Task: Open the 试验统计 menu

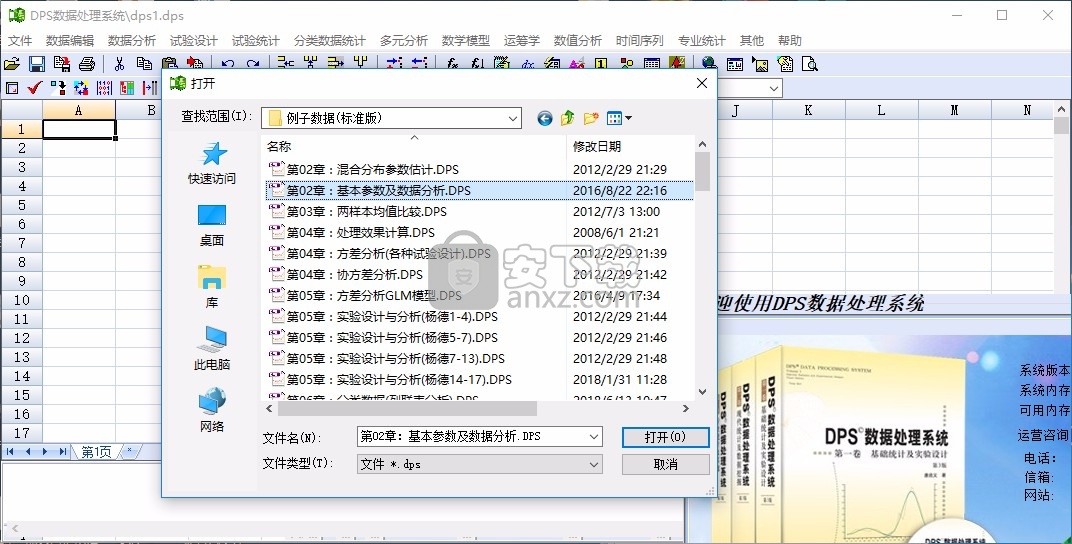Action: point(255,40)
